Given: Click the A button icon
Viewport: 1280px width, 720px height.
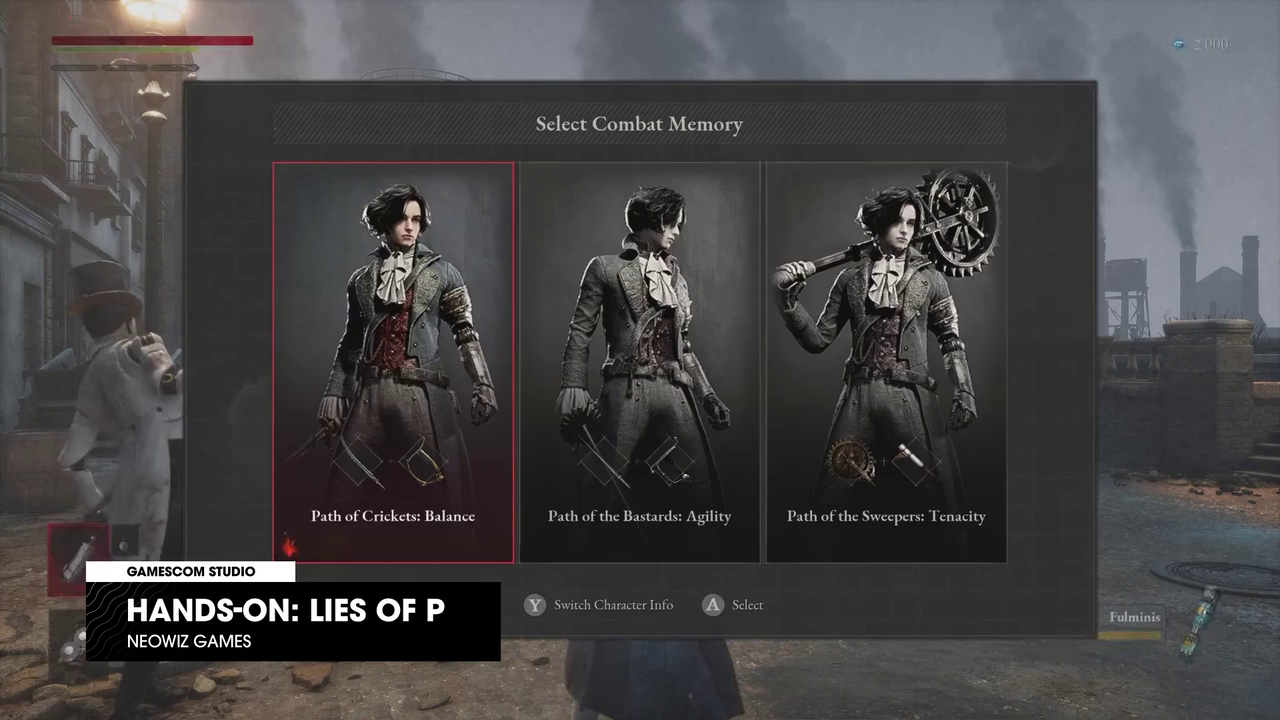Looking at the screenshot, I should [x=712, y=605].
